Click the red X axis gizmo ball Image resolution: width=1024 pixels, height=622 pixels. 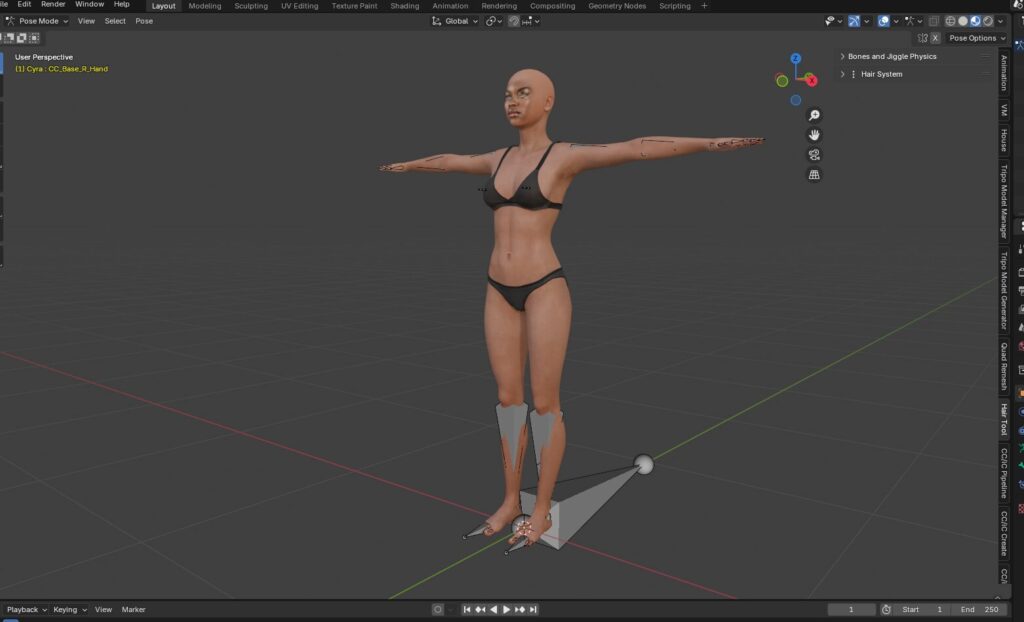812,81
